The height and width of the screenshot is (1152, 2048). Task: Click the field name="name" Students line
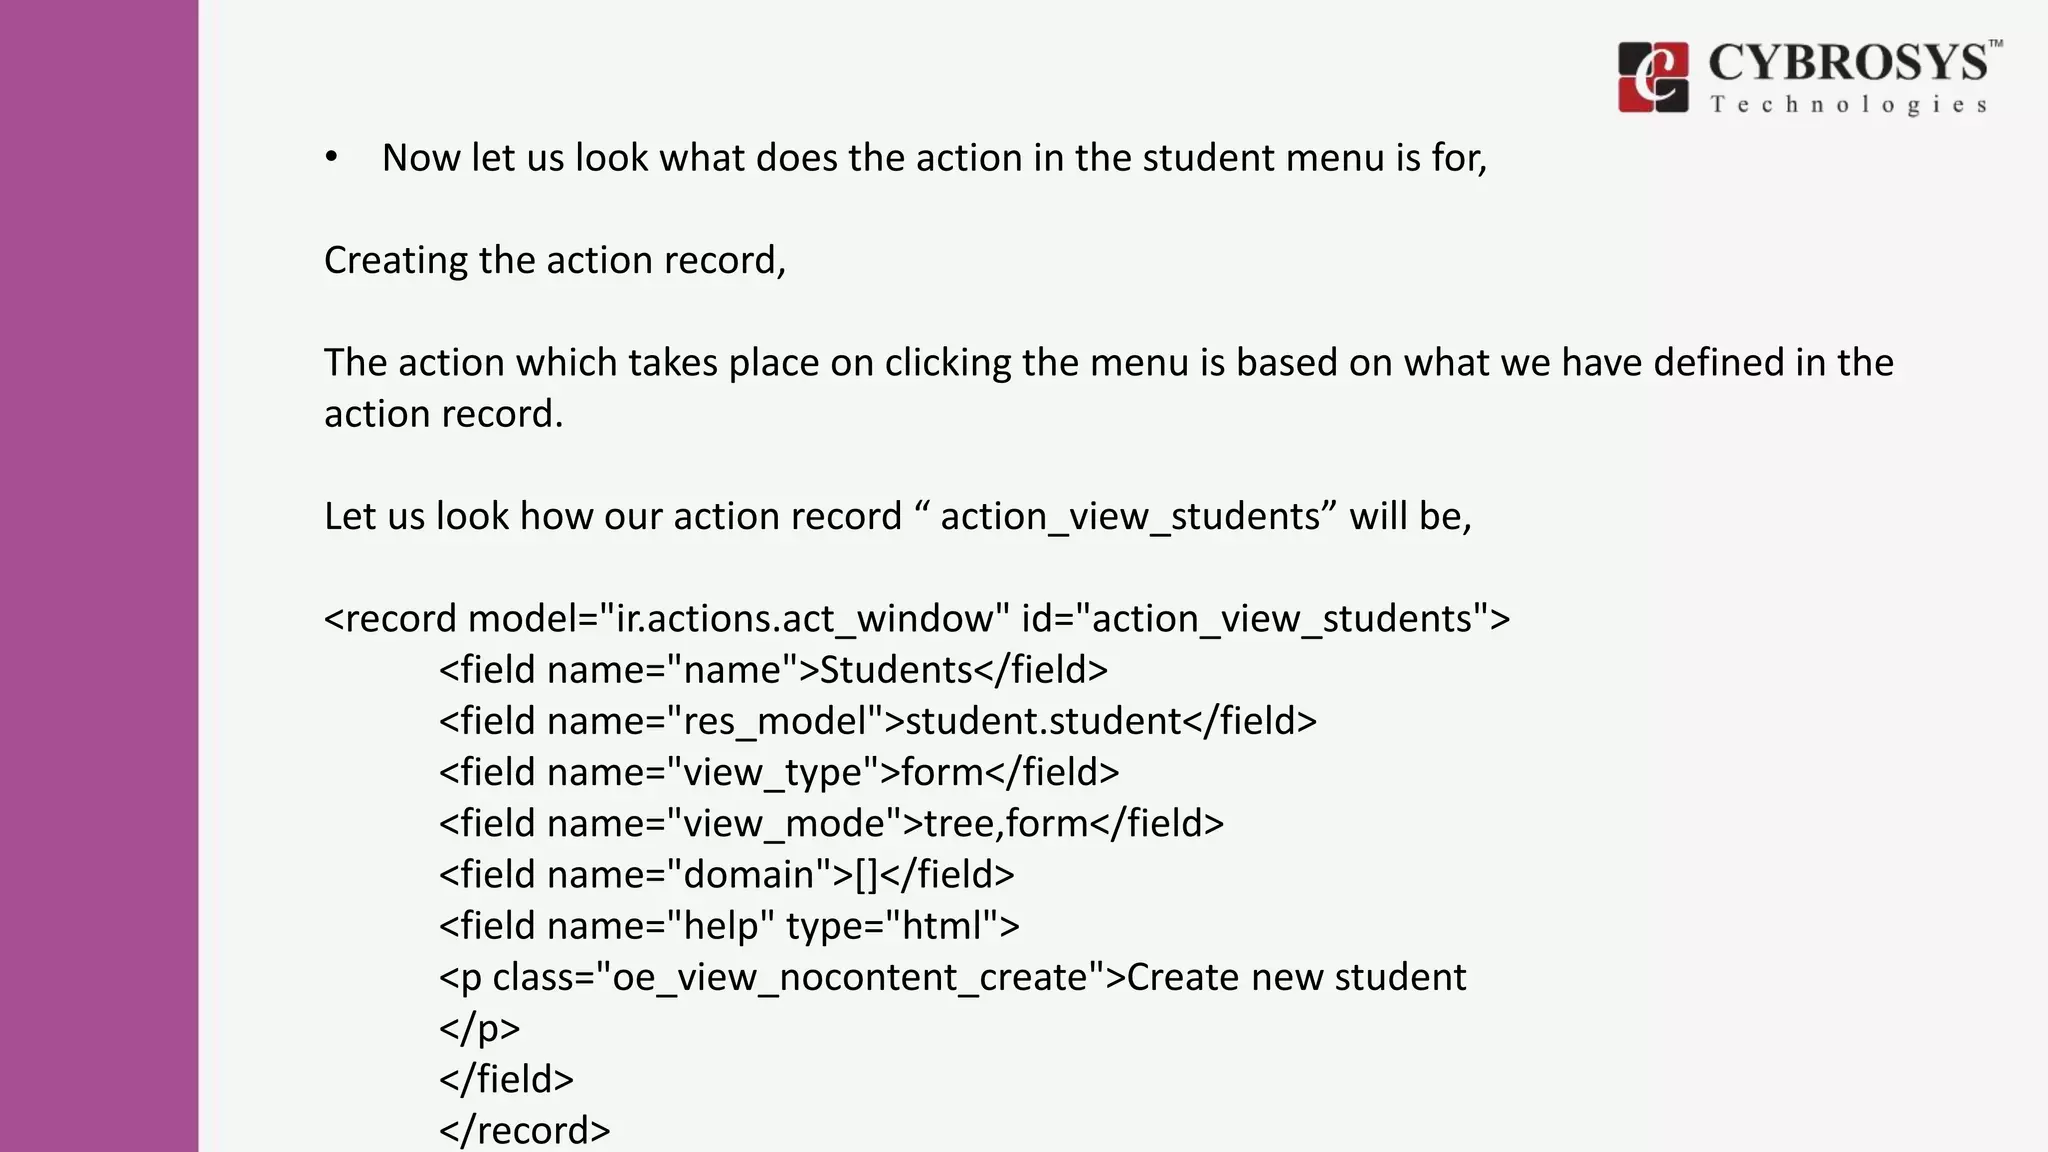773,669
